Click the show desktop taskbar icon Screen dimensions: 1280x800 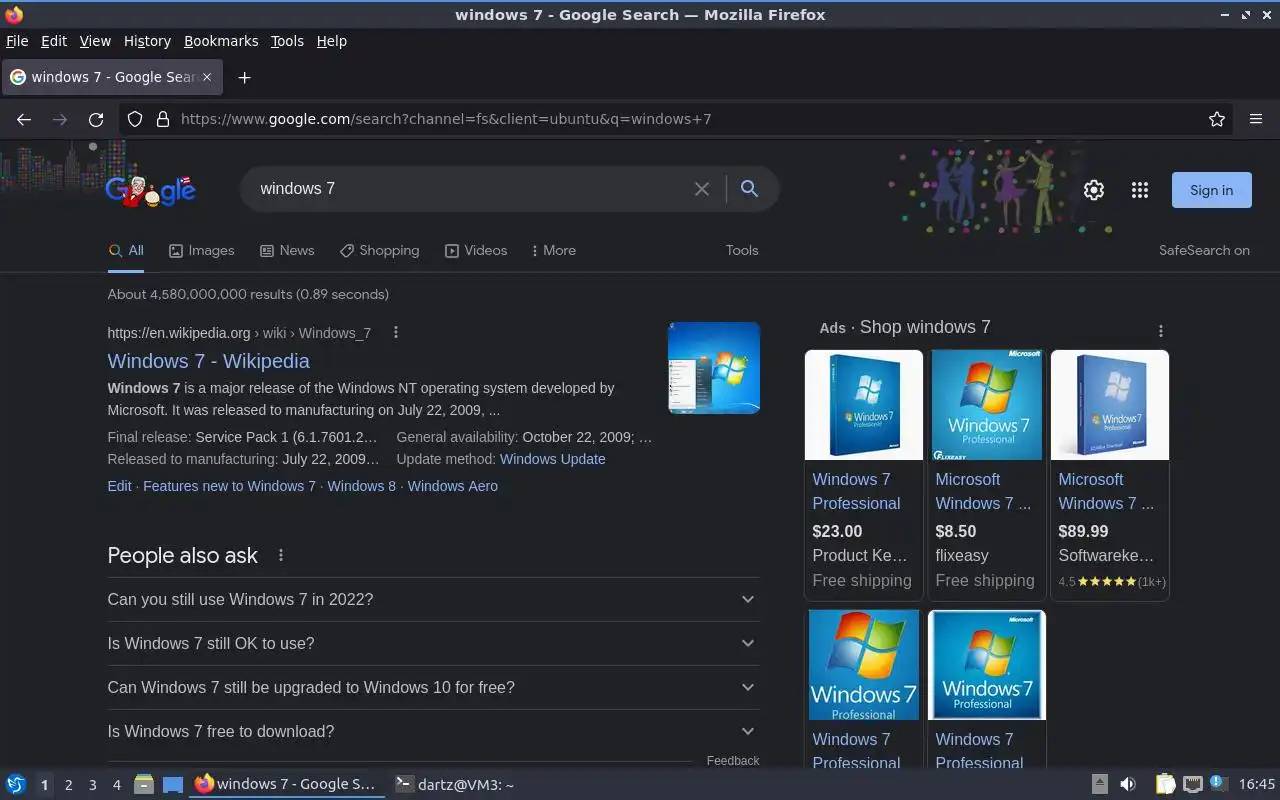point(173,784)
